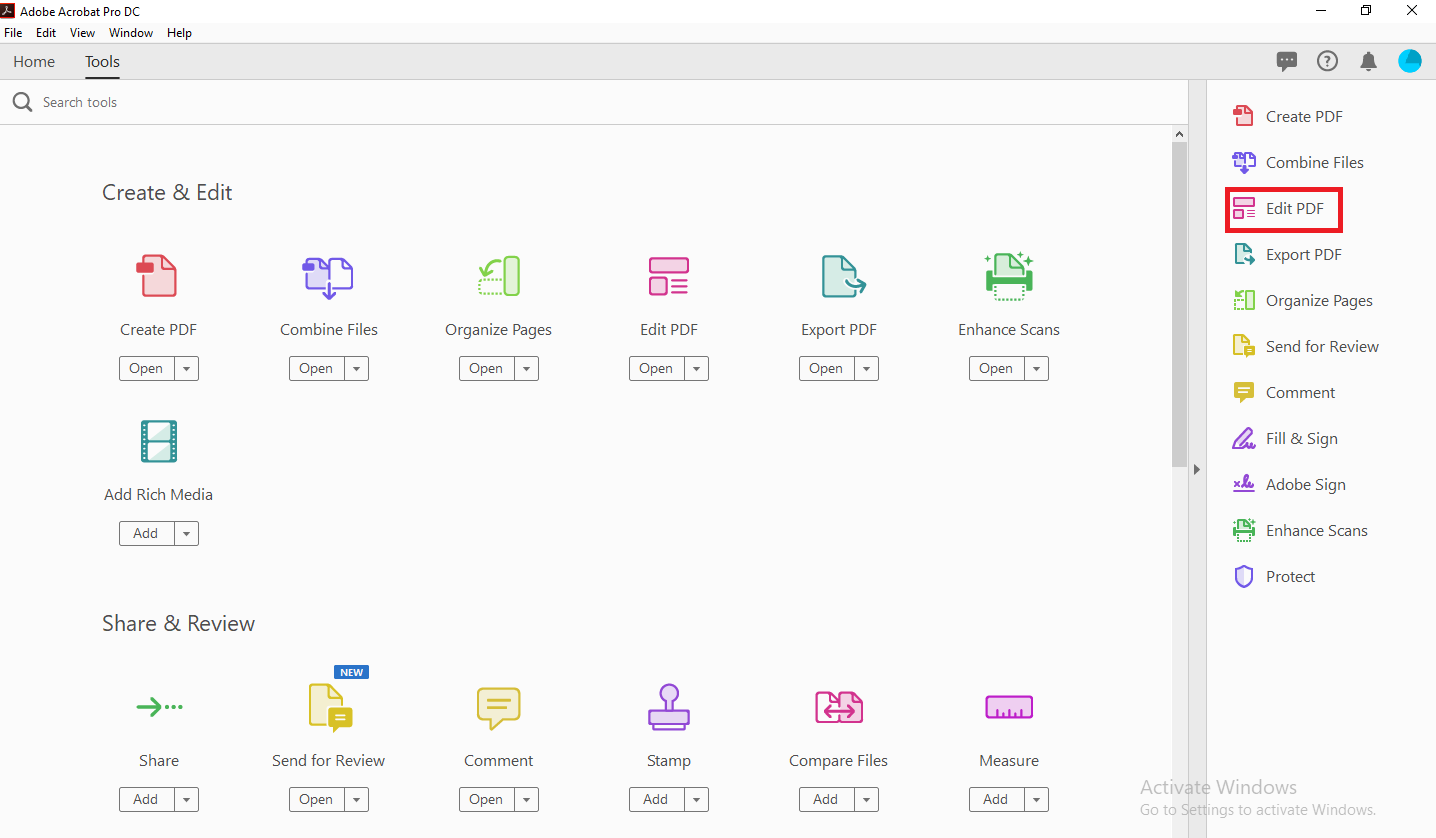
Task: Expand the Export PDF Open dropdown arrow
Action: click(x=866, y=368)
